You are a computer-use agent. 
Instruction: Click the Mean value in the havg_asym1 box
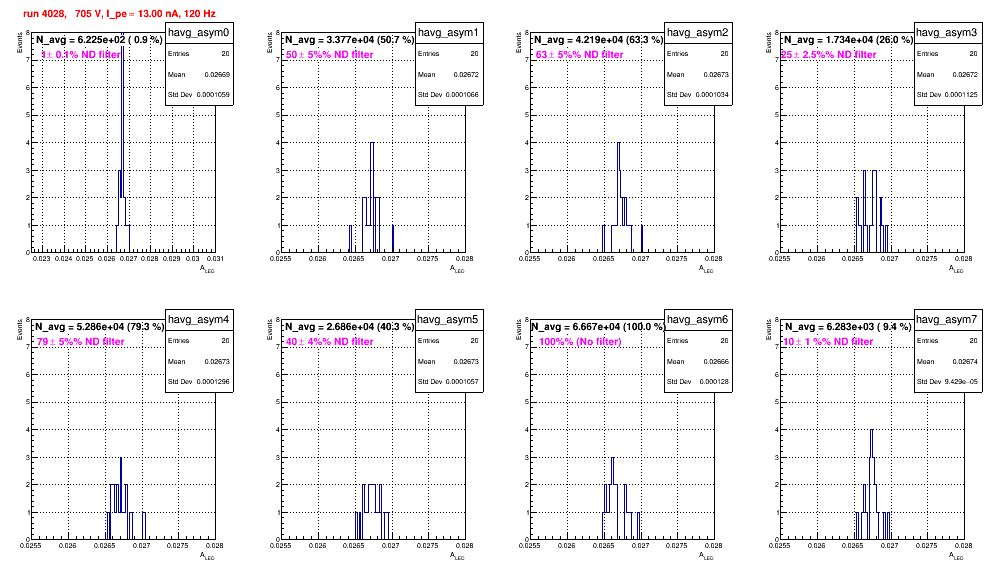467,74
